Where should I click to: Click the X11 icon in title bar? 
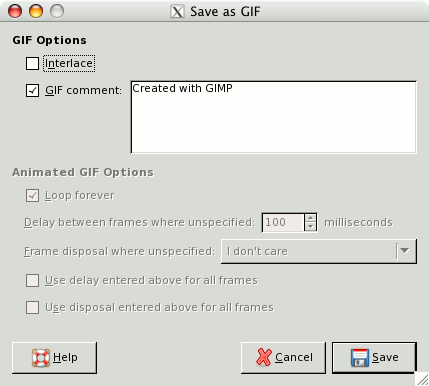[177, 12]
